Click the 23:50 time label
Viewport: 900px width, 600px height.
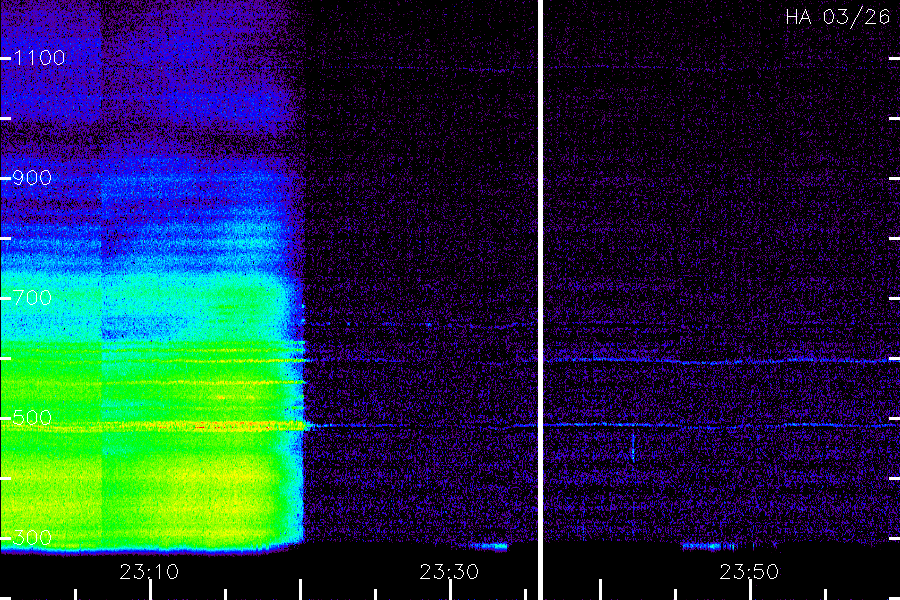(x=749, y=572)
